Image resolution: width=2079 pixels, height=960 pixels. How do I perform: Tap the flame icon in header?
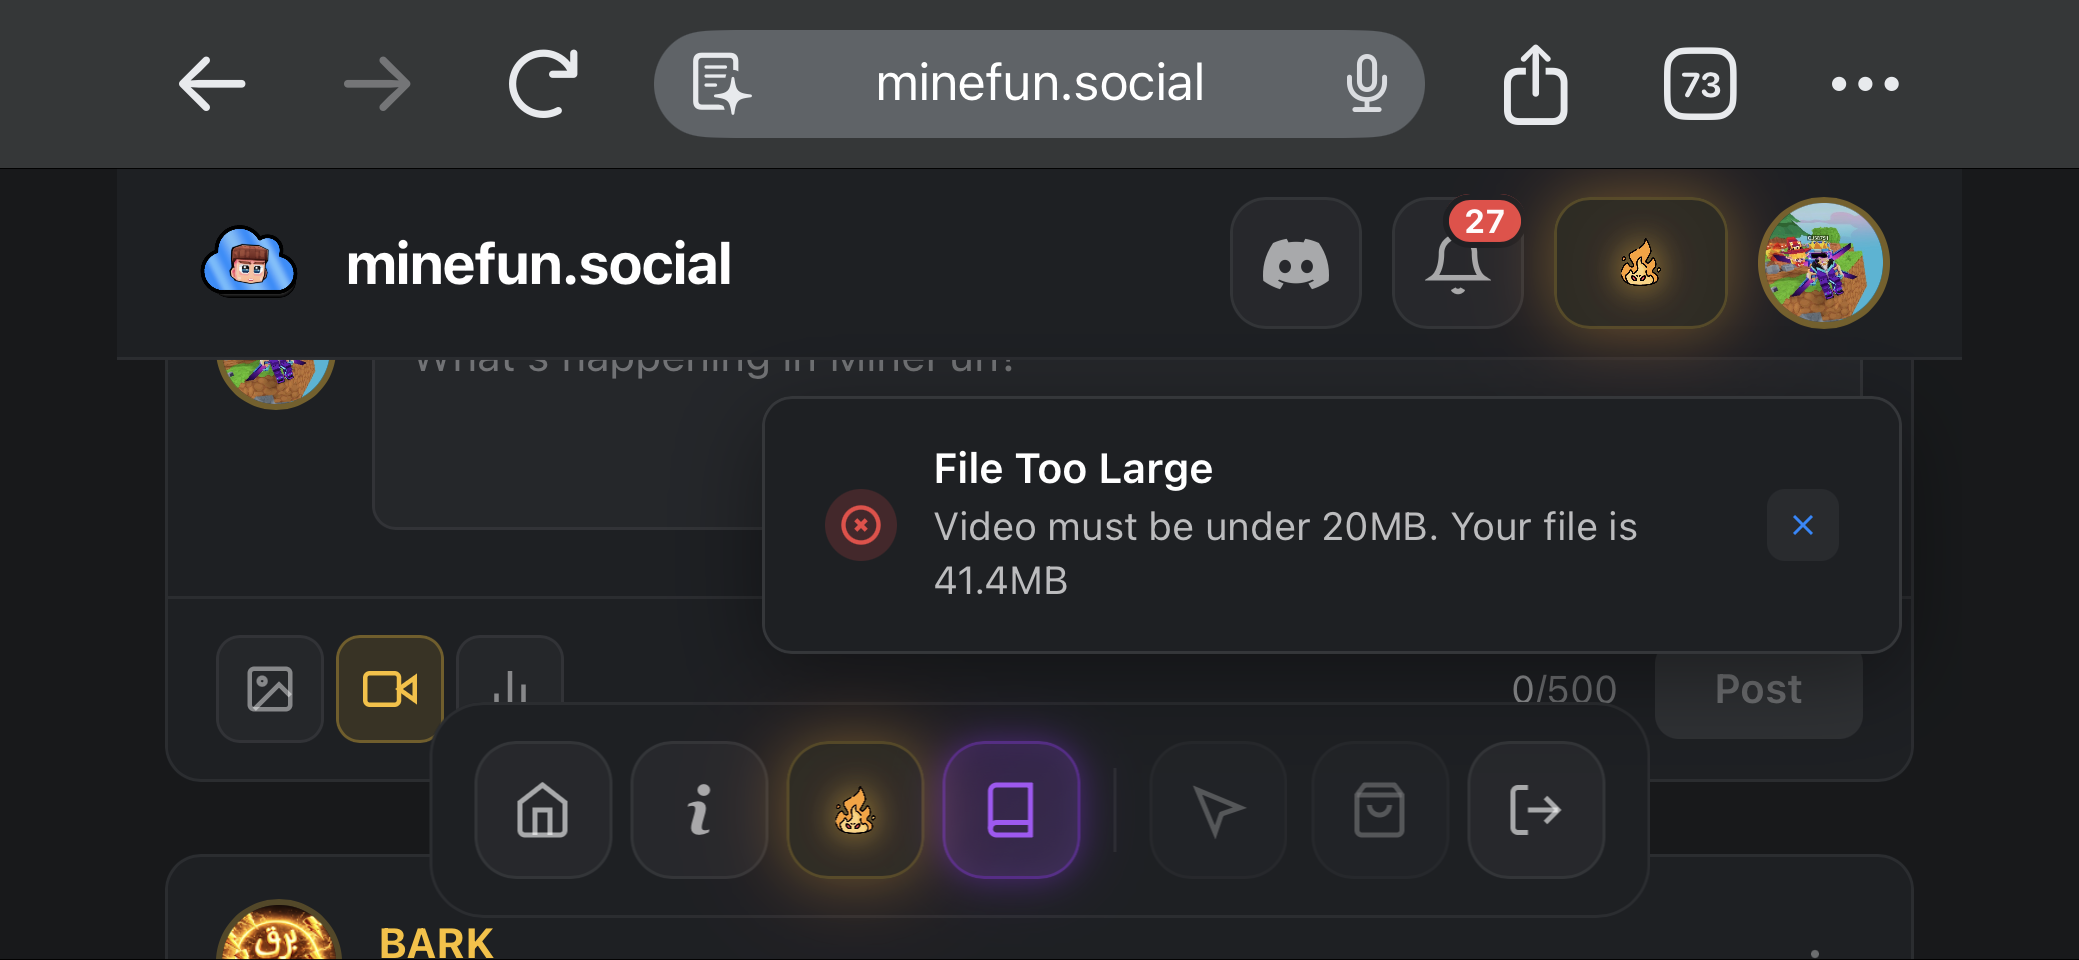click(1640, 264)
